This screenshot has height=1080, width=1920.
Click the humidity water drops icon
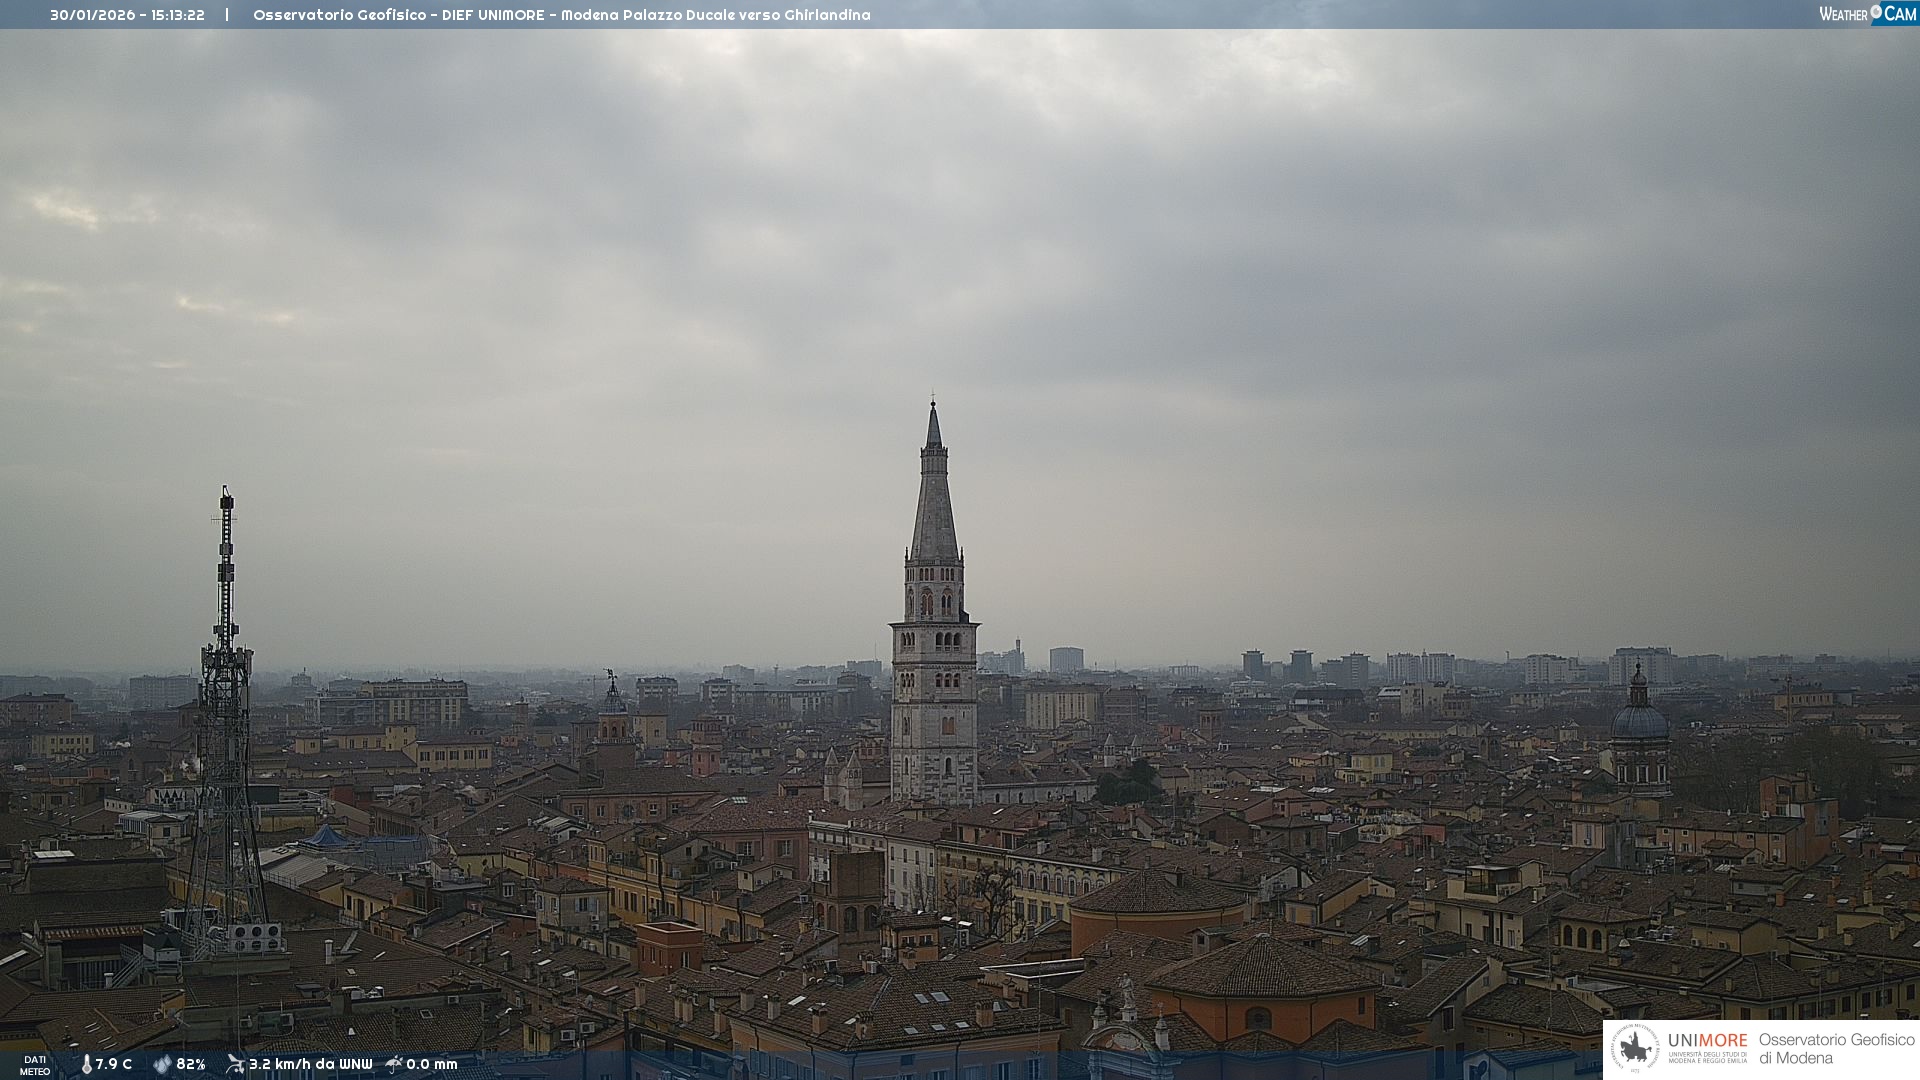coord(162,1064)
